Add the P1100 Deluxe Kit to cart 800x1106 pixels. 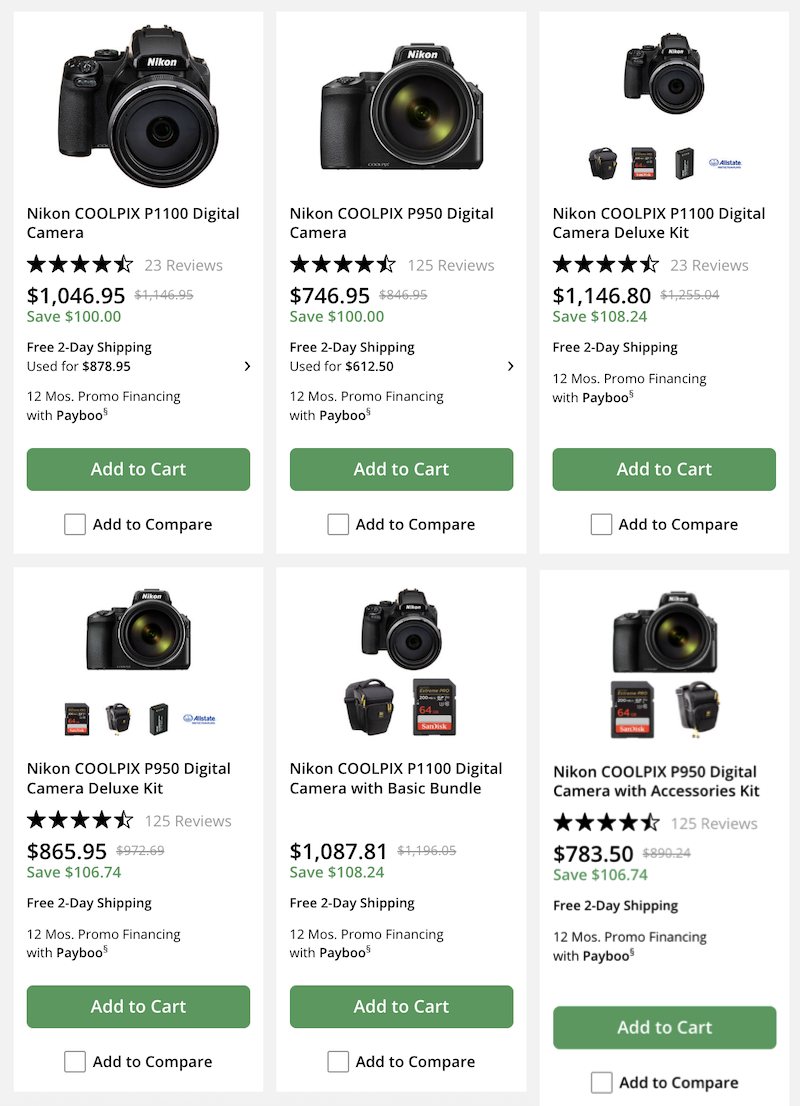tap(664, 469)
